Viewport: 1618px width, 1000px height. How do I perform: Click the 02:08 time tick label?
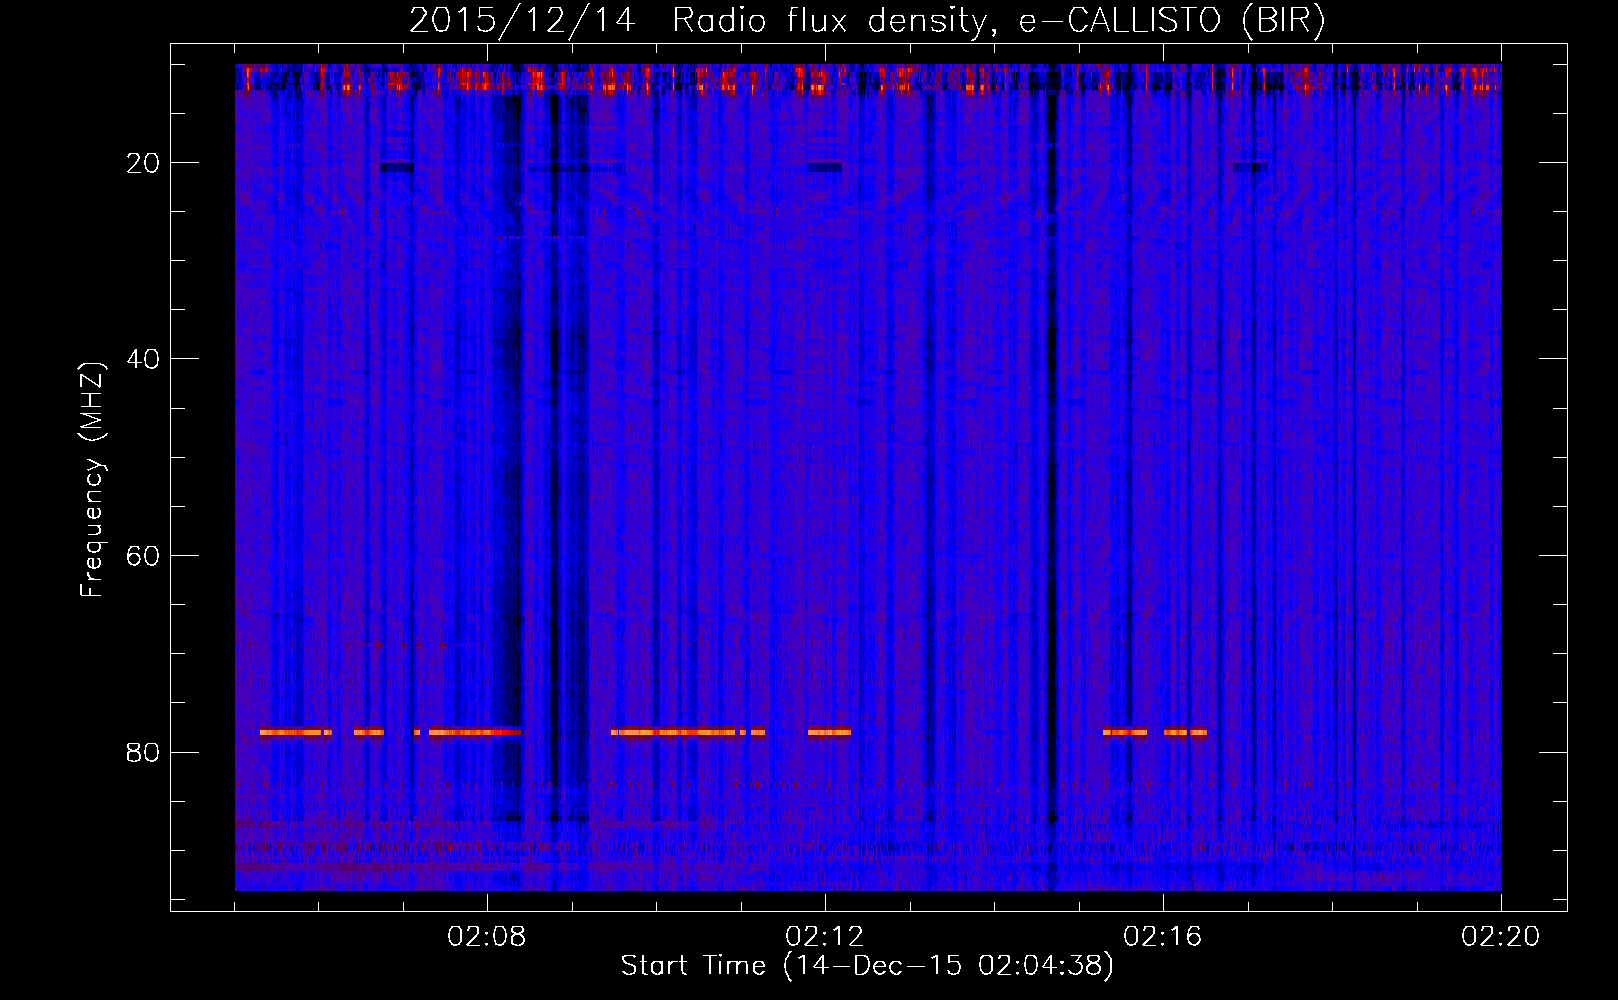coord(487,937)
